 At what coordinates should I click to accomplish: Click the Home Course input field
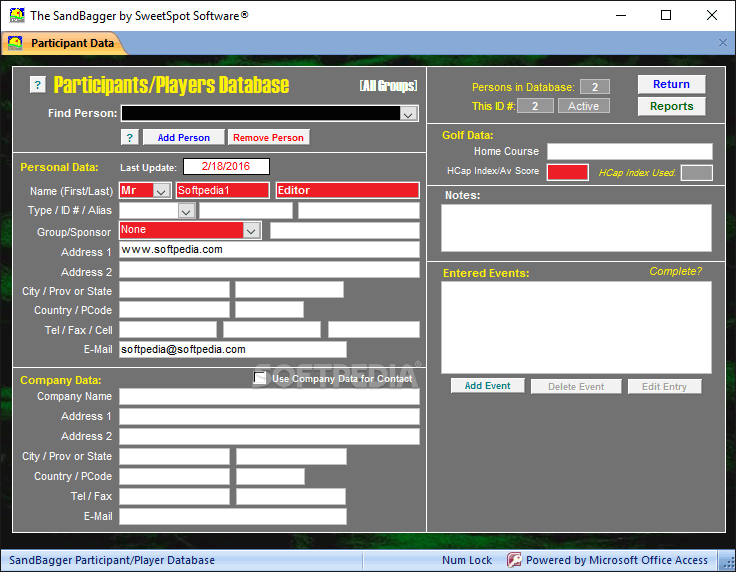click(x=629, y=152)
